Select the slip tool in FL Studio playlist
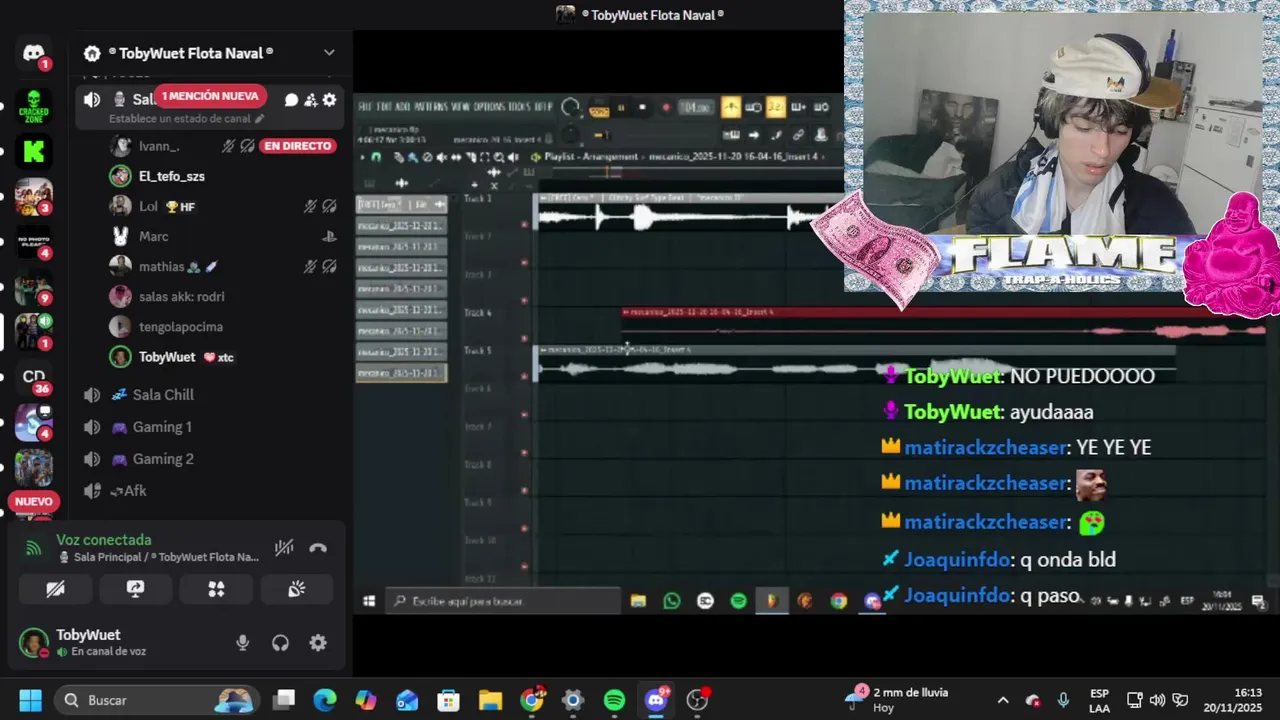Screen dimensions: 1280x720 click(456, 158)
